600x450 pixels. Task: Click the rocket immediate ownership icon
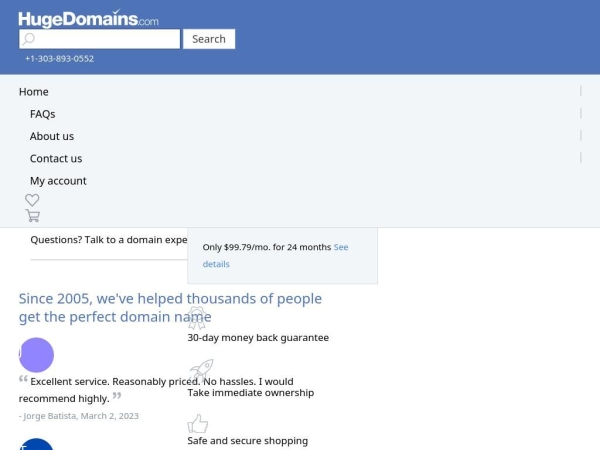pos(201,371)
